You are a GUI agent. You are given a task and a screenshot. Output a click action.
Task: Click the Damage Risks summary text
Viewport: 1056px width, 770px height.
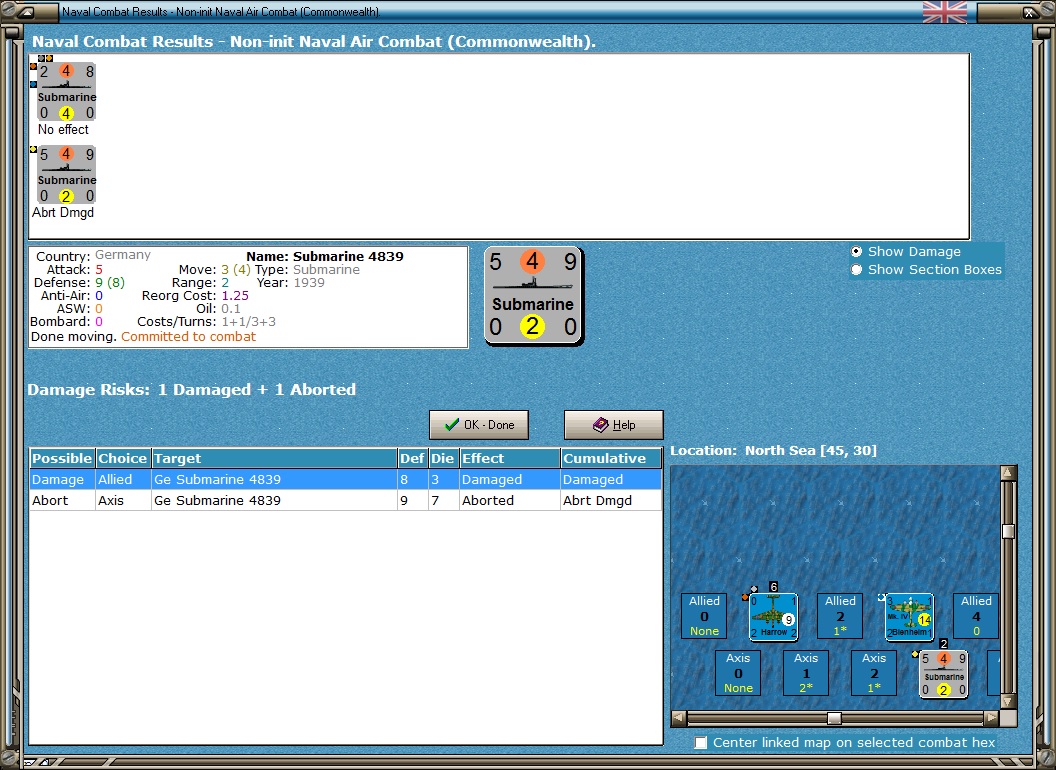point(192,389)
